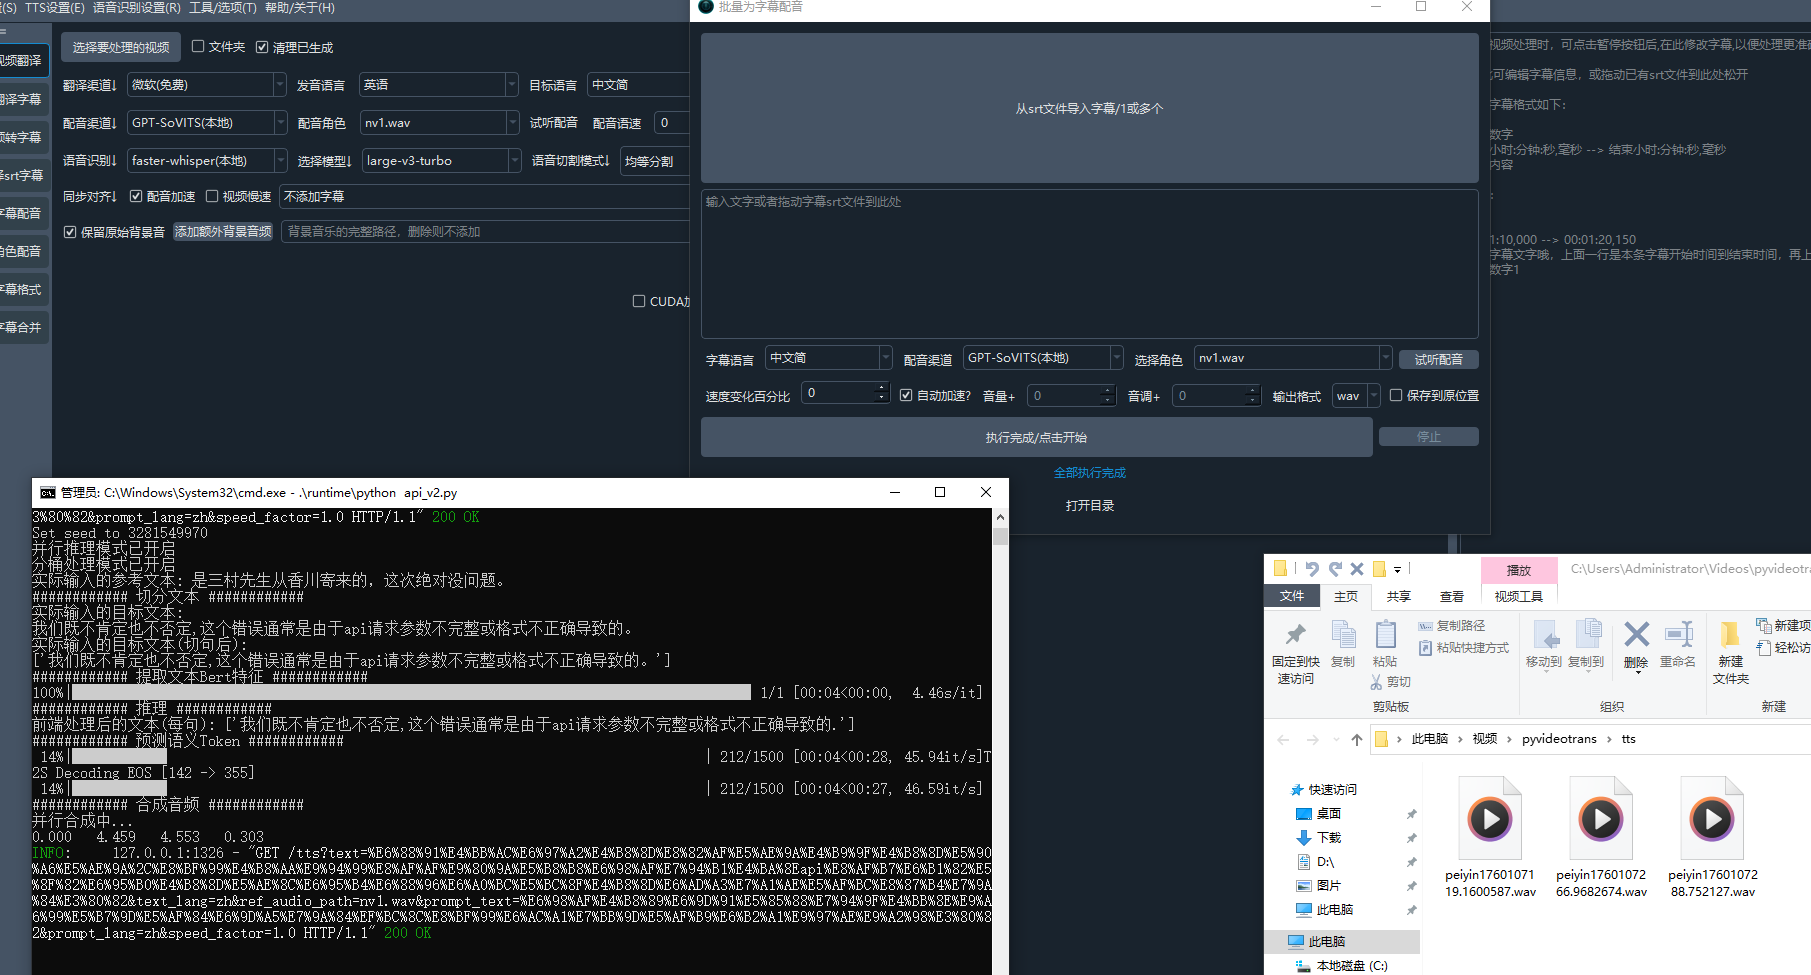Image resolution: width=1811 pixels, height=975 pixels.
Task: Select the peiyin1760107119.1600587.wav file thumbnail
Action: (x=1490, y=820)
